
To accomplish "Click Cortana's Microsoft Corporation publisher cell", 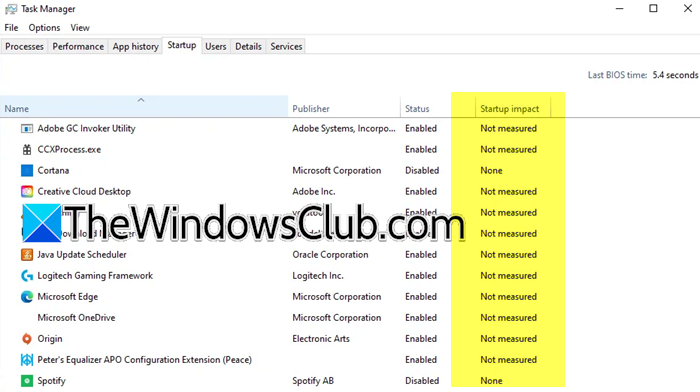I will [x=337, y=171].
